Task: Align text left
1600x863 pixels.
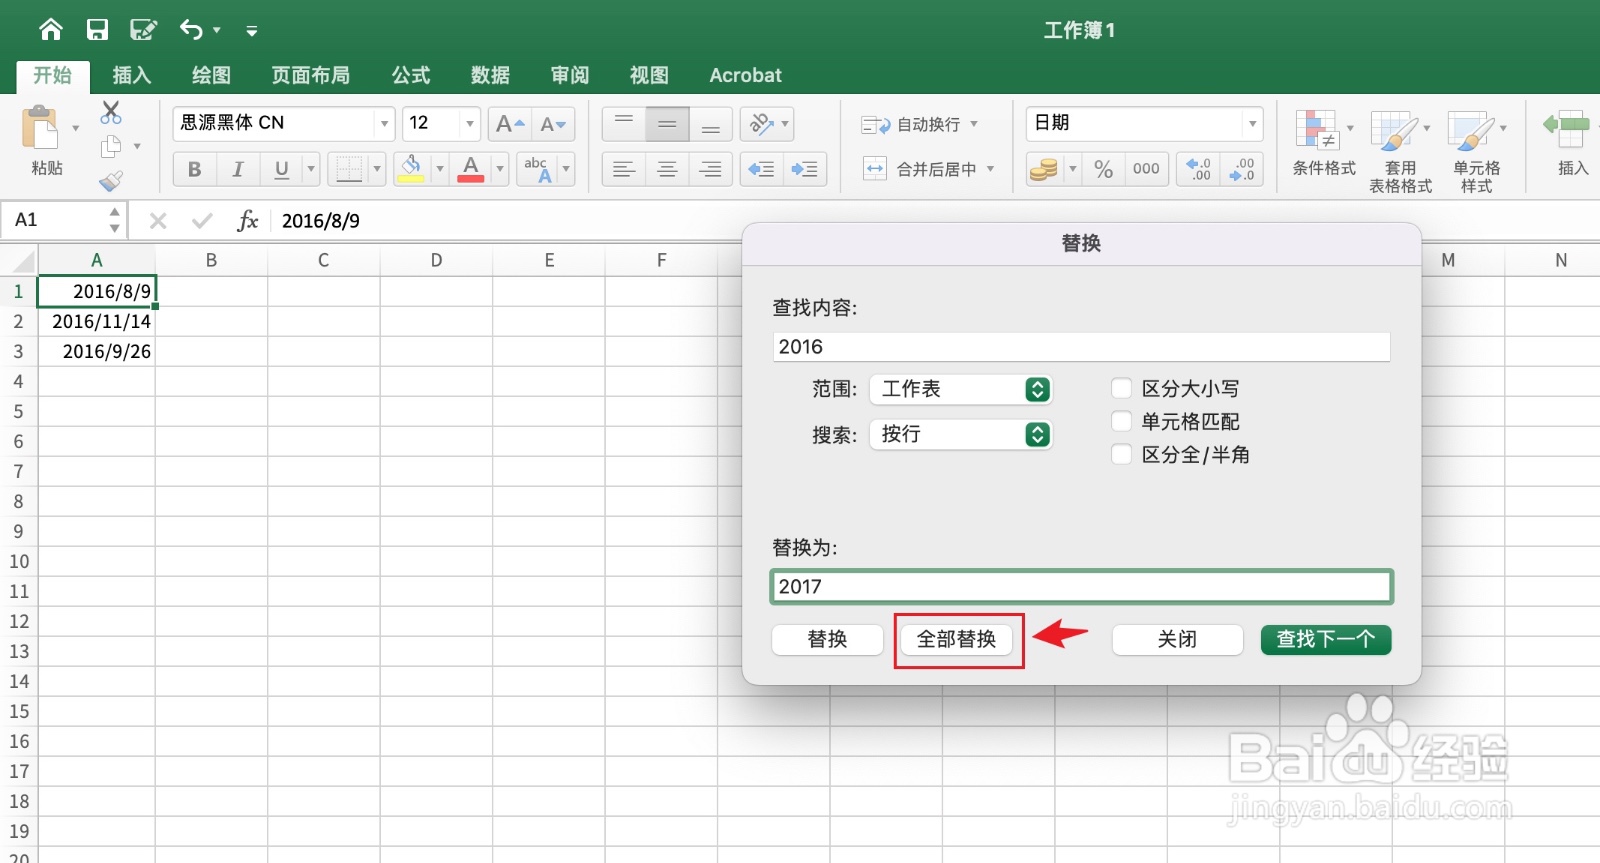Action: (624, 169)
